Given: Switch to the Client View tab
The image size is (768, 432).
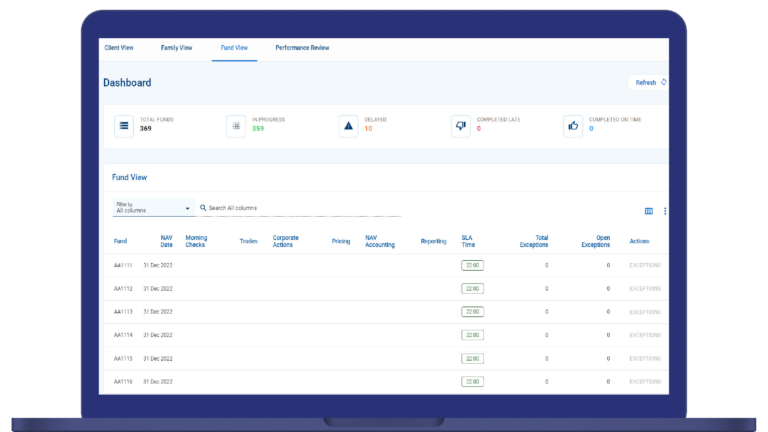Looking at the screenshot, I should pyautogui.click(x=119, y=48).
